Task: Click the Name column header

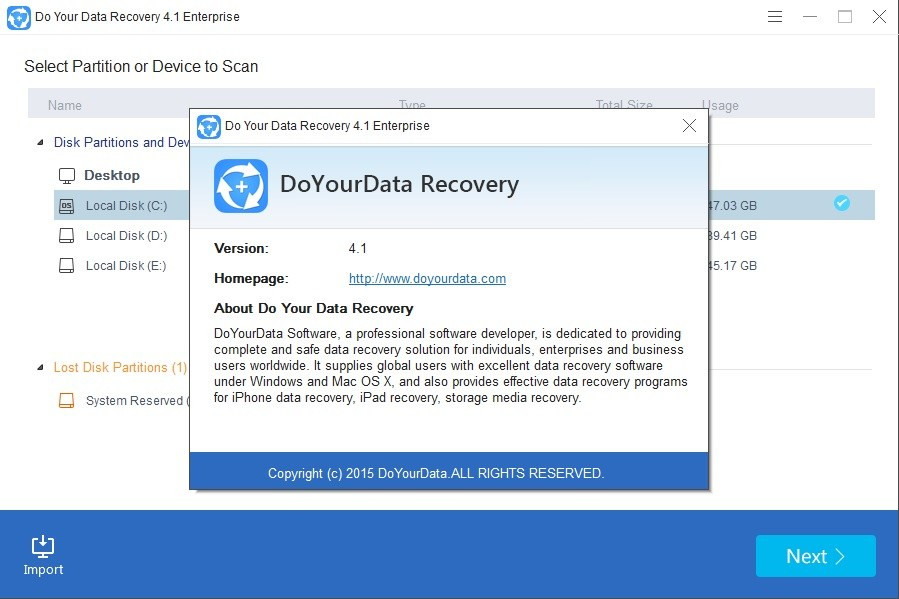Action: [65, 105]
